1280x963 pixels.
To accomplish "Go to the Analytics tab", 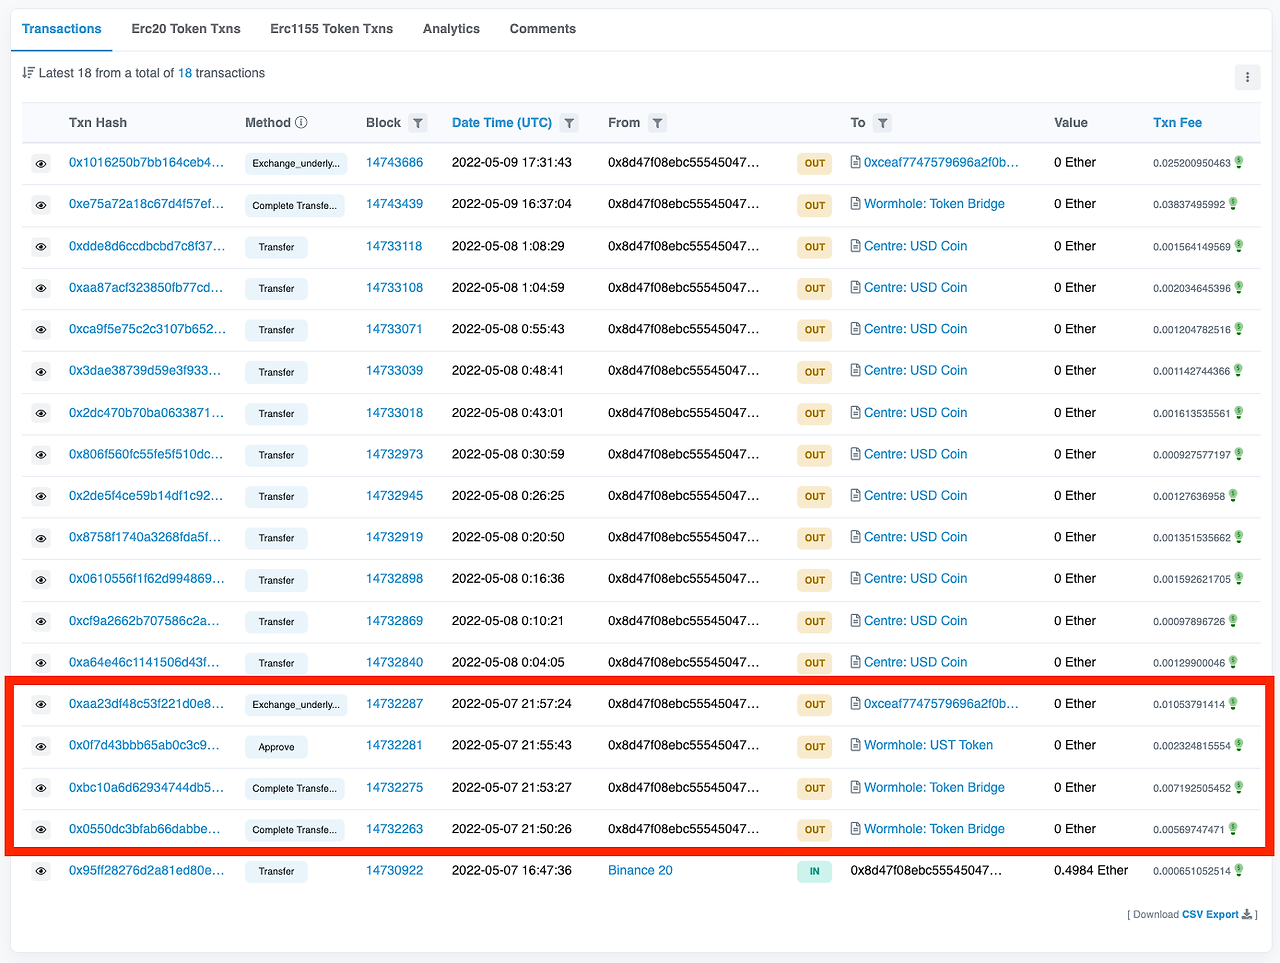I will [x=451, y=29].
